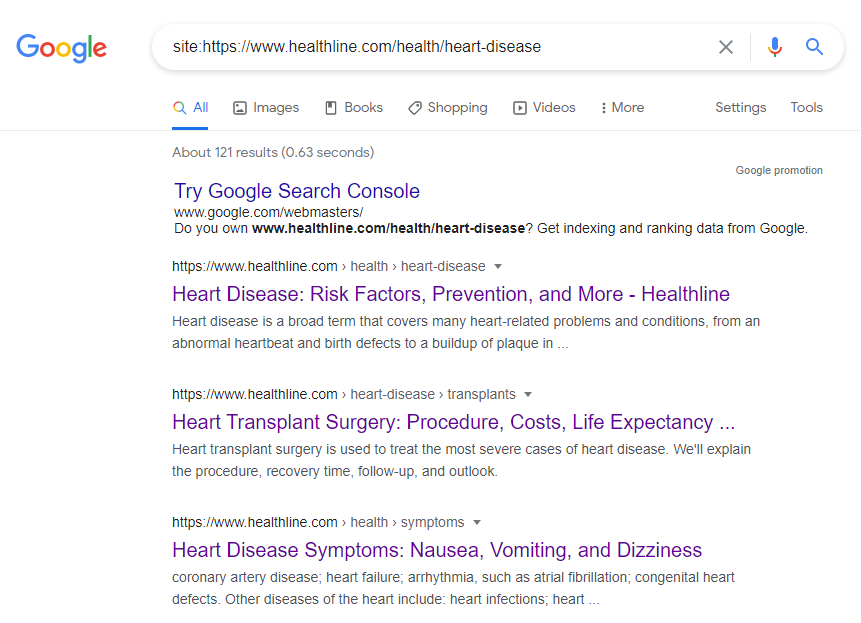Clear the search box with X icon
This screenshot has width=861, height=623.
pyautogui.click(x=726, y=47)
